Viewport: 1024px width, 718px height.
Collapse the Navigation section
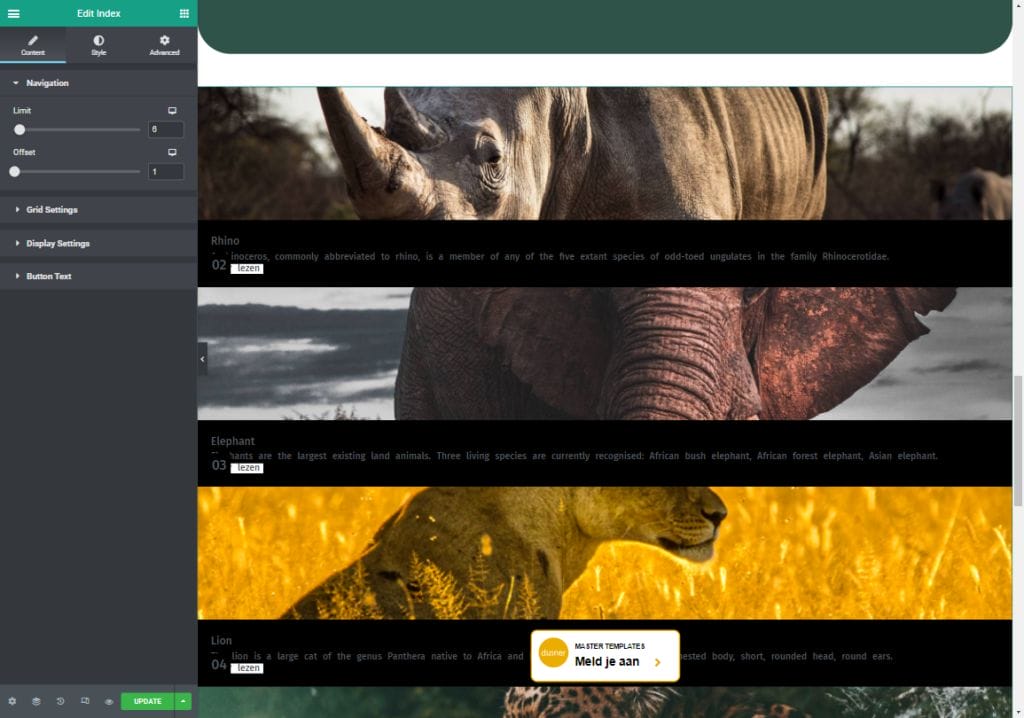[47, 83]
